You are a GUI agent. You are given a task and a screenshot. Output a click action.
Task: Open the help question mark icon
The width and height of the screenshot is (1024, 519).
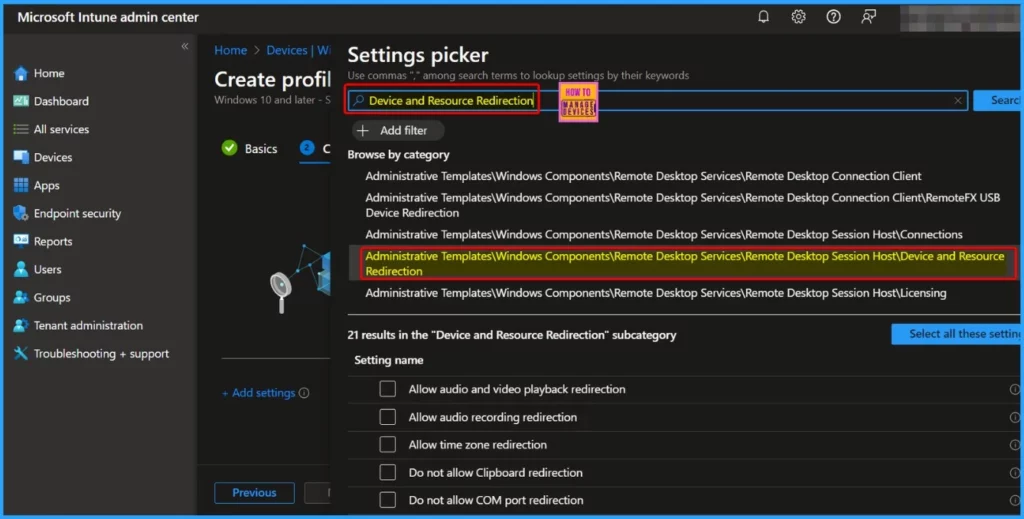(833, 17)
